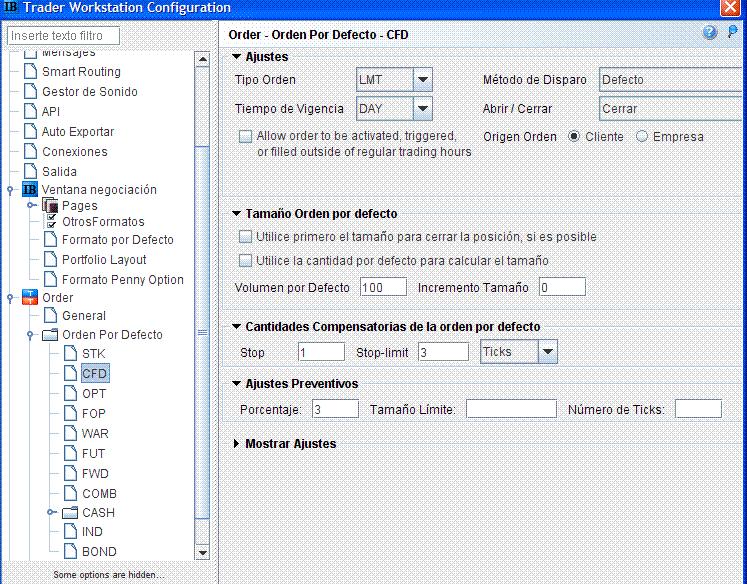Click the pin icon in header
Screen dimensions: 747x584
coord(732,32)
